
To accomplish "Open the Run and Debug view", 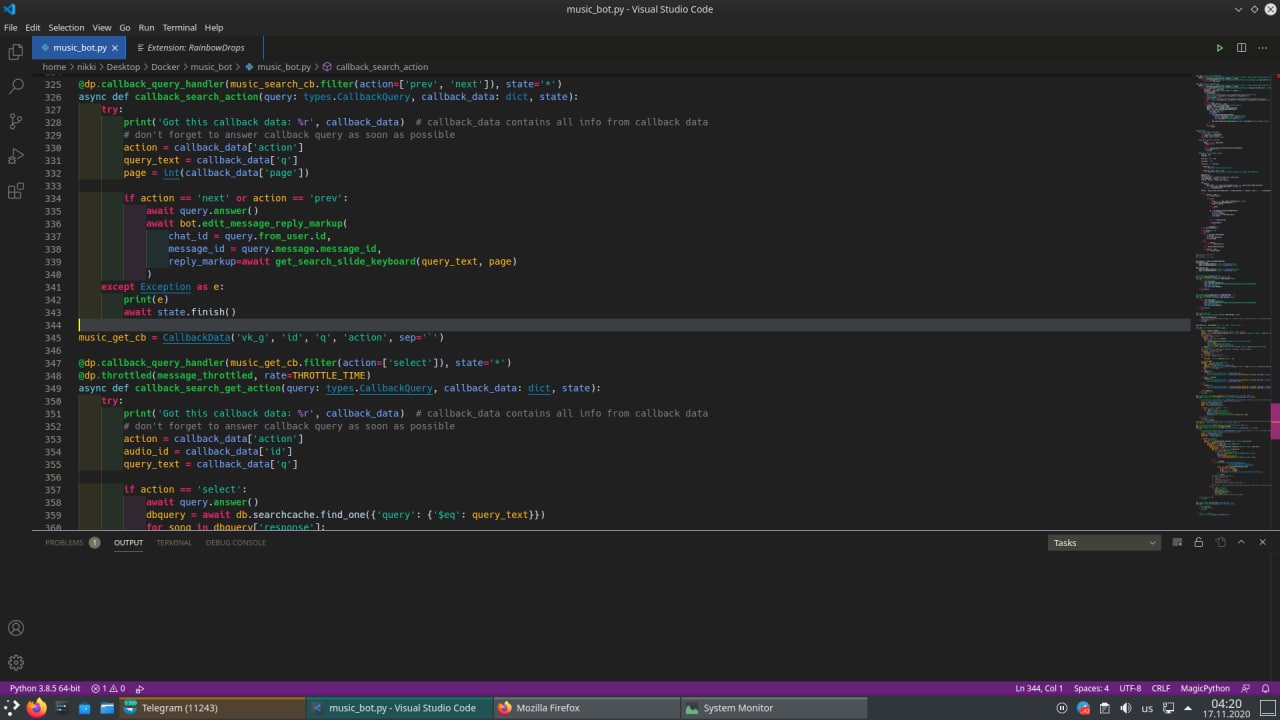I will coord(16,156).
